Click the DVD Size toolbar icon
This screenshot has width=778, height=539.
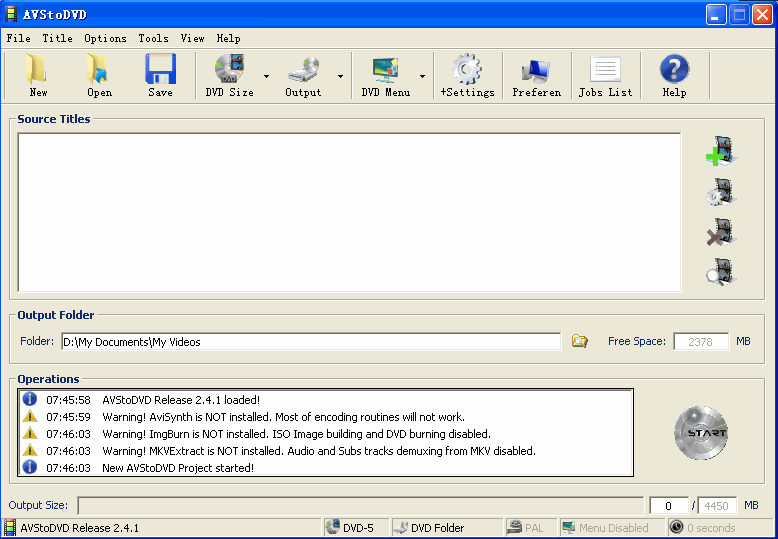click(229, 76)
